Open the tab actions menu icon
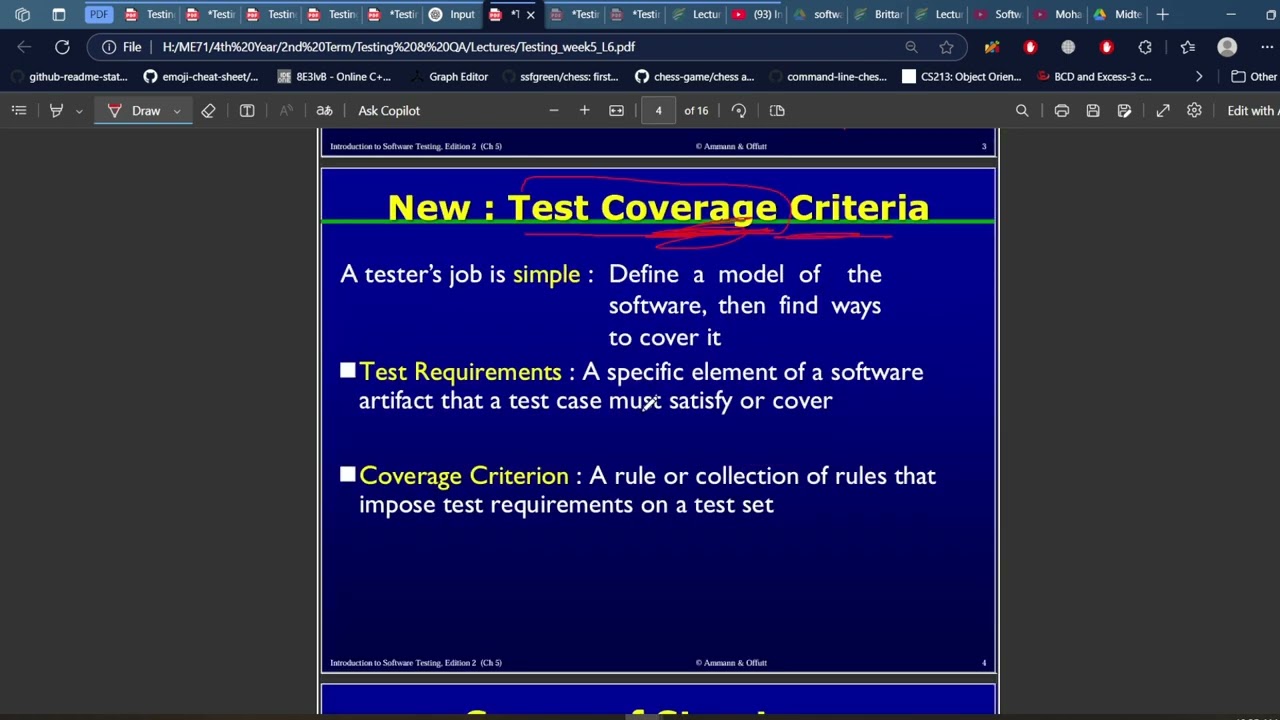The width and height of the screenshot is (1280, 720). 58,15
